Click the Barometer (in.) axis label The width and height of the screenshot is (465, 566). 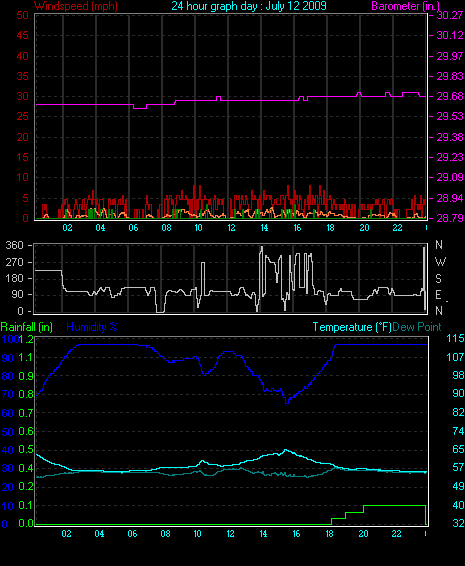(405, 6)
